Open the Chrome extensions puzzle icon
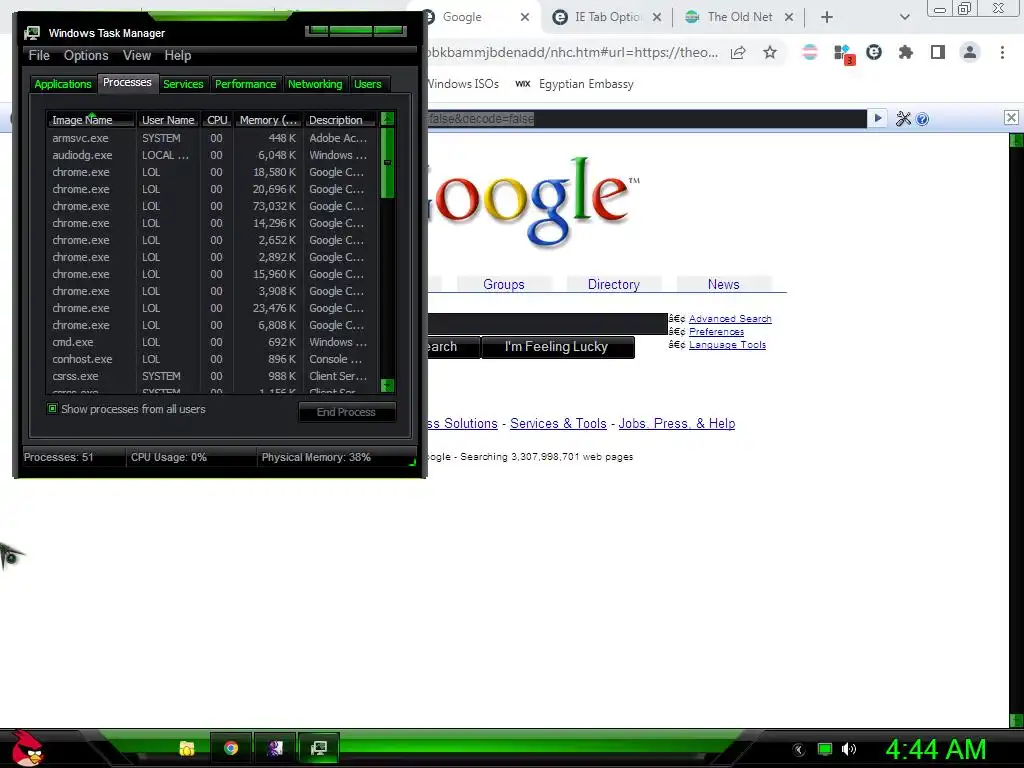 (905, 52)
